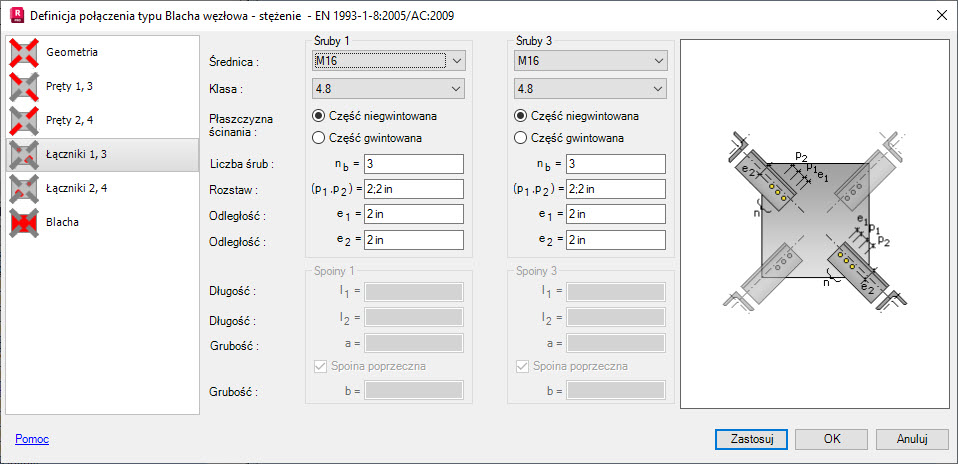Screen dimensions: 958x464
Task: Click the Śruby 3 Rozstaw input field
Action: point(615,189)
